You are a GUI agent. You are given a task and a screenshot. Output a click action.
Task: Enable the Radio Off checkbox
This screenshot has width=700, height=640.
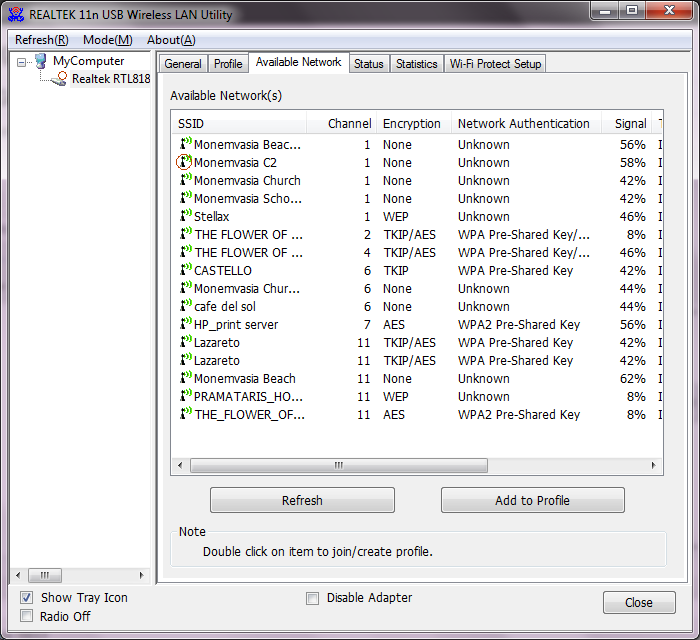pyautogui.click(x=26, y=616)
